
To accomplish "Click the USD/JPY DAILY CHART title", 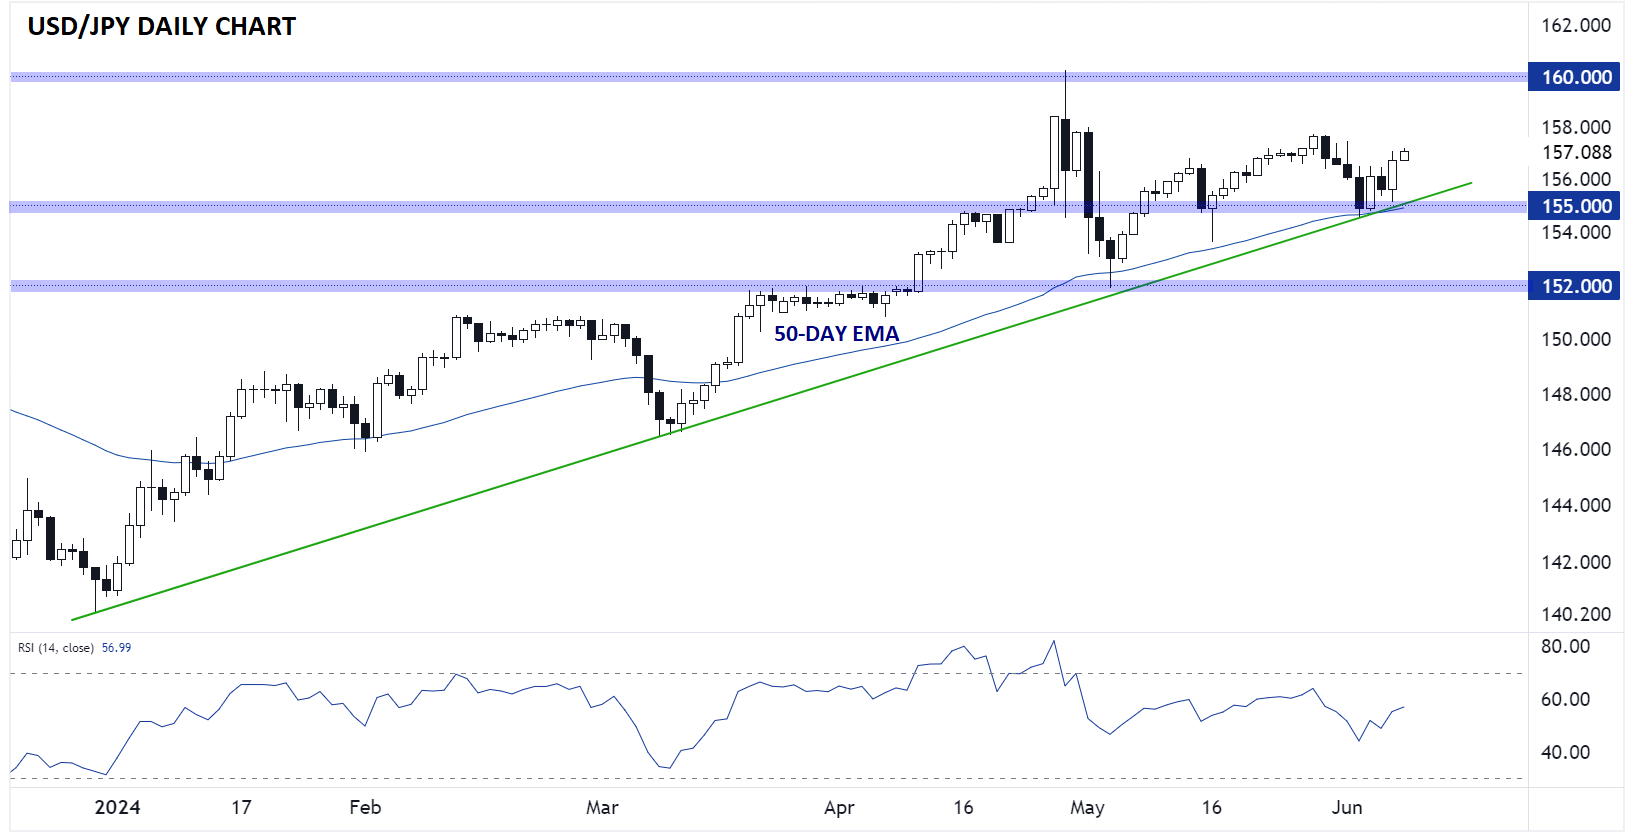I will (162, 27).
